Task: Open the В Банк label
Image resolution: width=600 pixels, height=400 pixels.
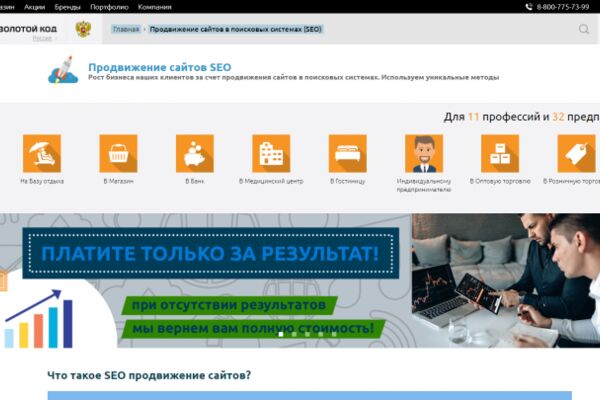Action: (195, 181)
